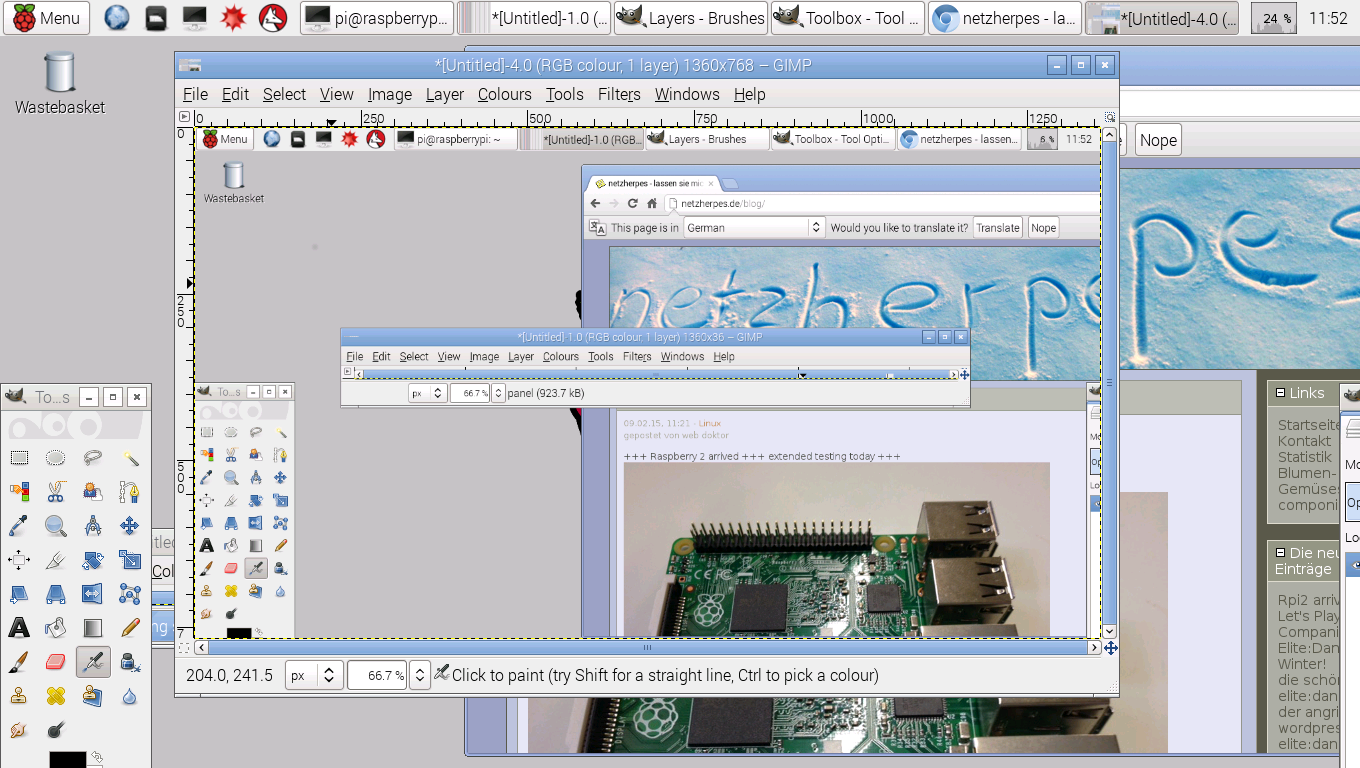Screen dimensions: 1360x768
Task: Select the Perspective tool
Action: point(56,594)
